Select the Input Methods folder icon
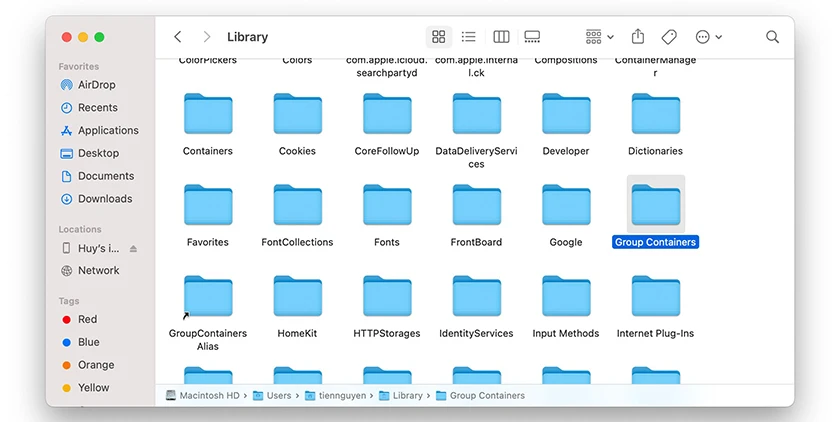Screen dimensions: 840x422 click(566, 296)
